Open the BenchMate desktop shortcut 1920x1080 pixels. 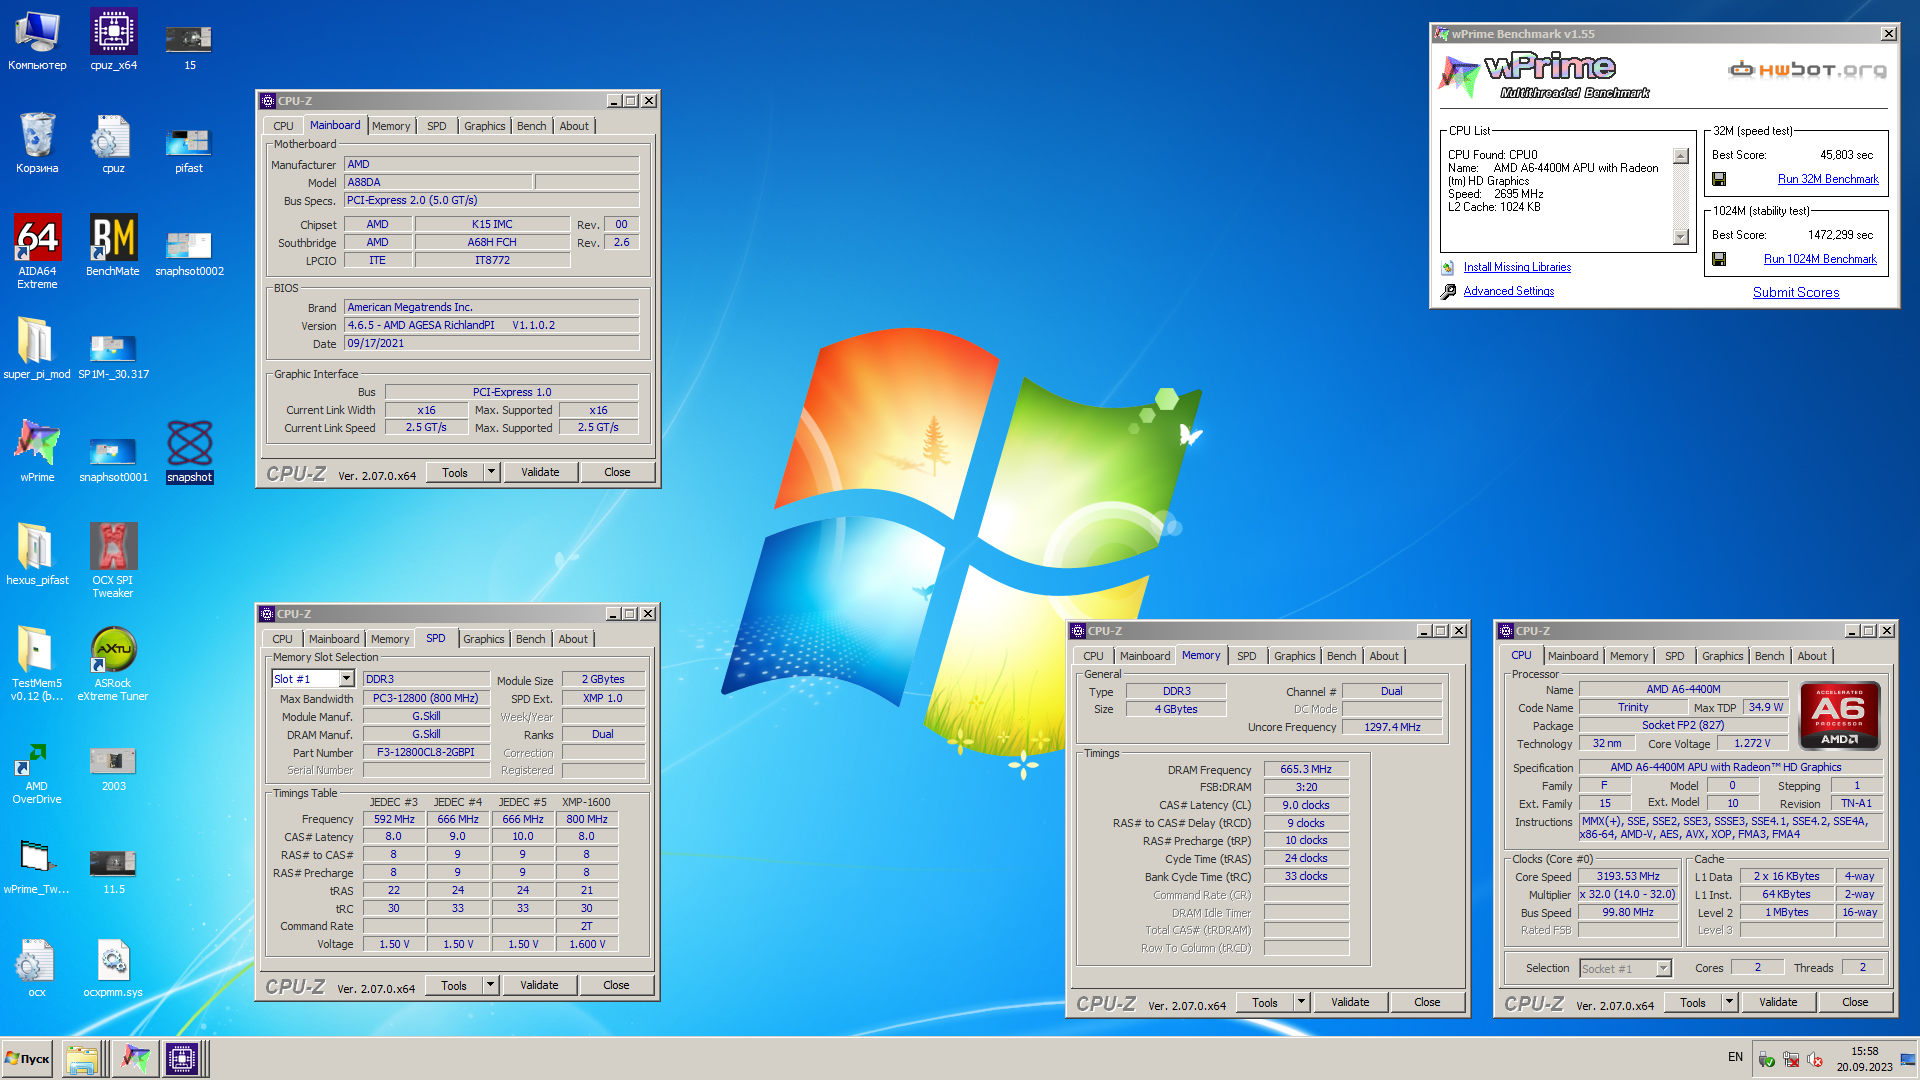[113, 246]
